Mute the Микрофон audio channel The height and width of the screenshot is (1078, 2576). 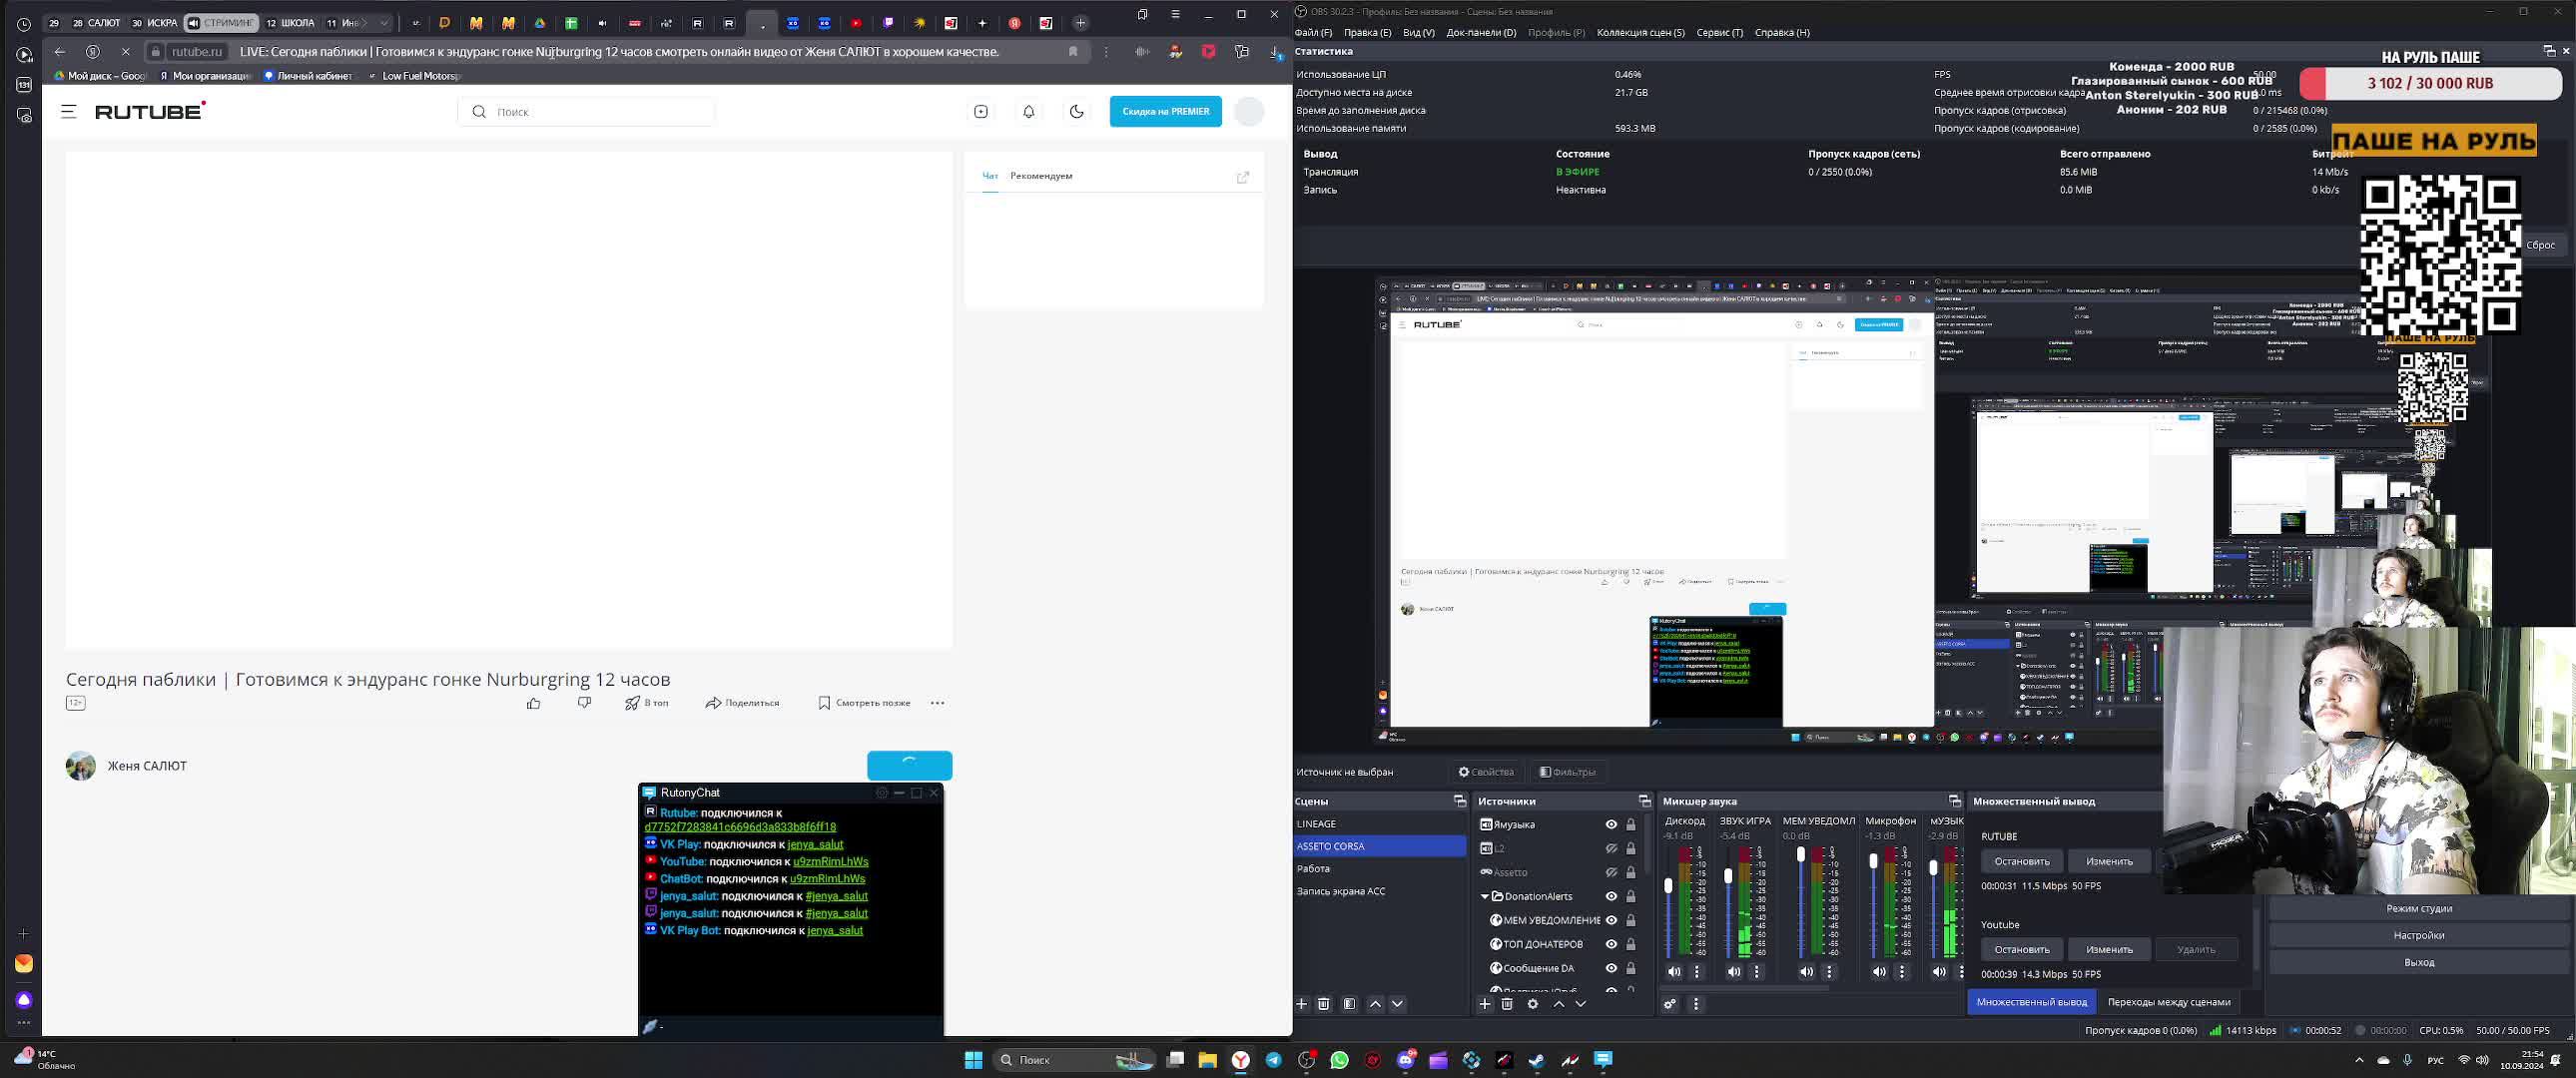[x=1880, y=972]
